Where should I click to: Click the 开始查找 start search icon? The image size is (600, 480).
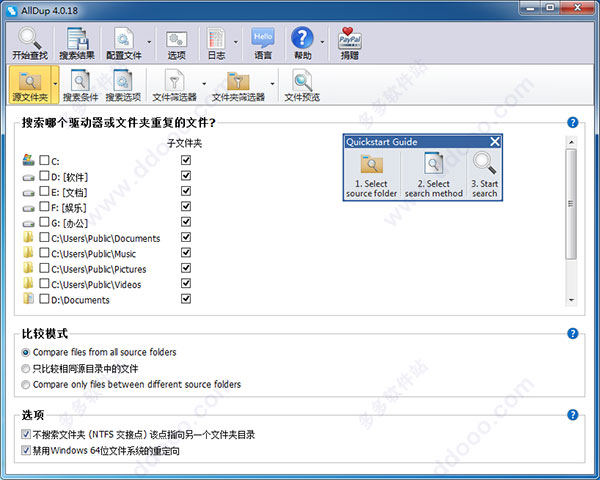[x=30, y=44]
